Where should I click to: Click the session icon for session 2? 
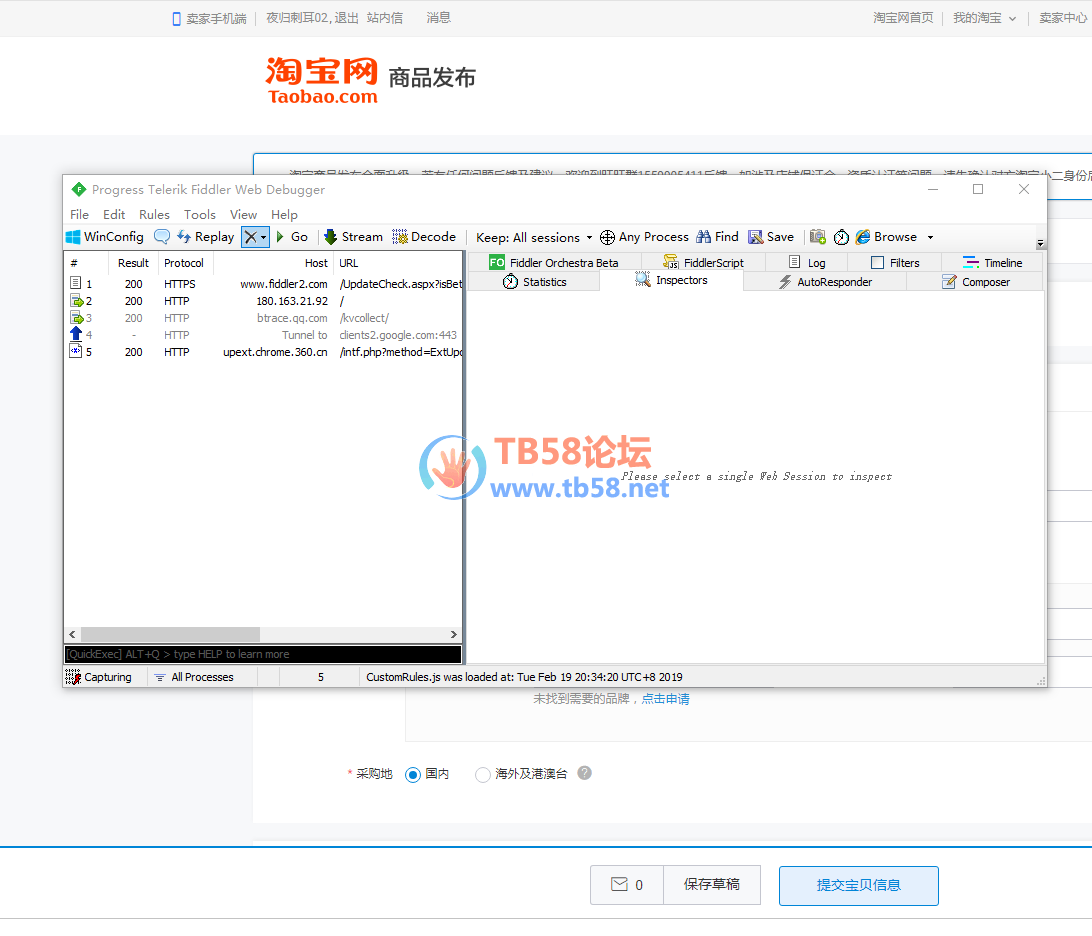(x=76, y=301)
